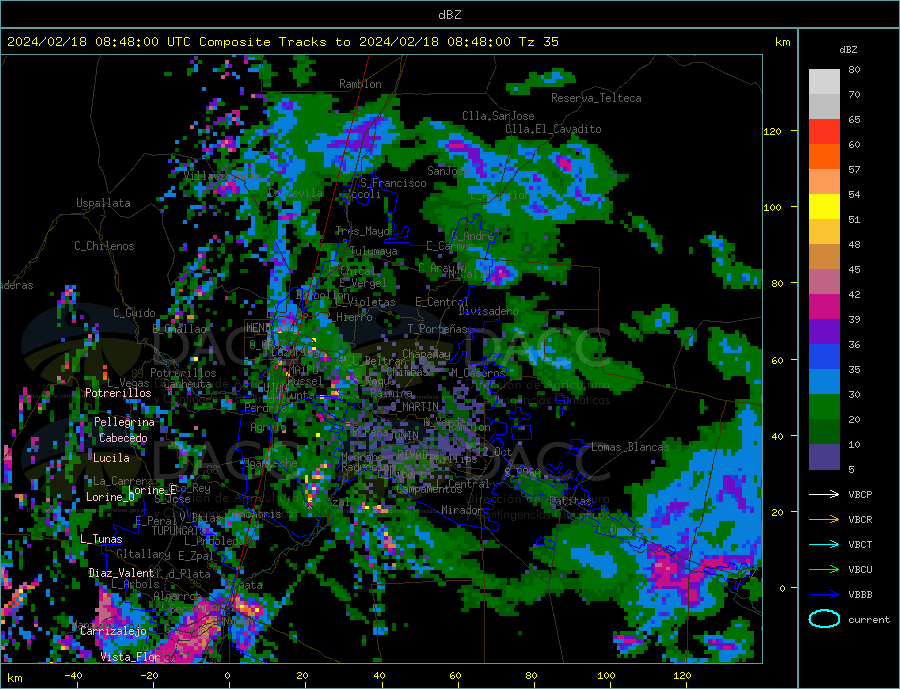This screenshot has height=689, width=900.
Task: Pick the purple swatch between 39 and 36
Action: (x=824, y=332)
